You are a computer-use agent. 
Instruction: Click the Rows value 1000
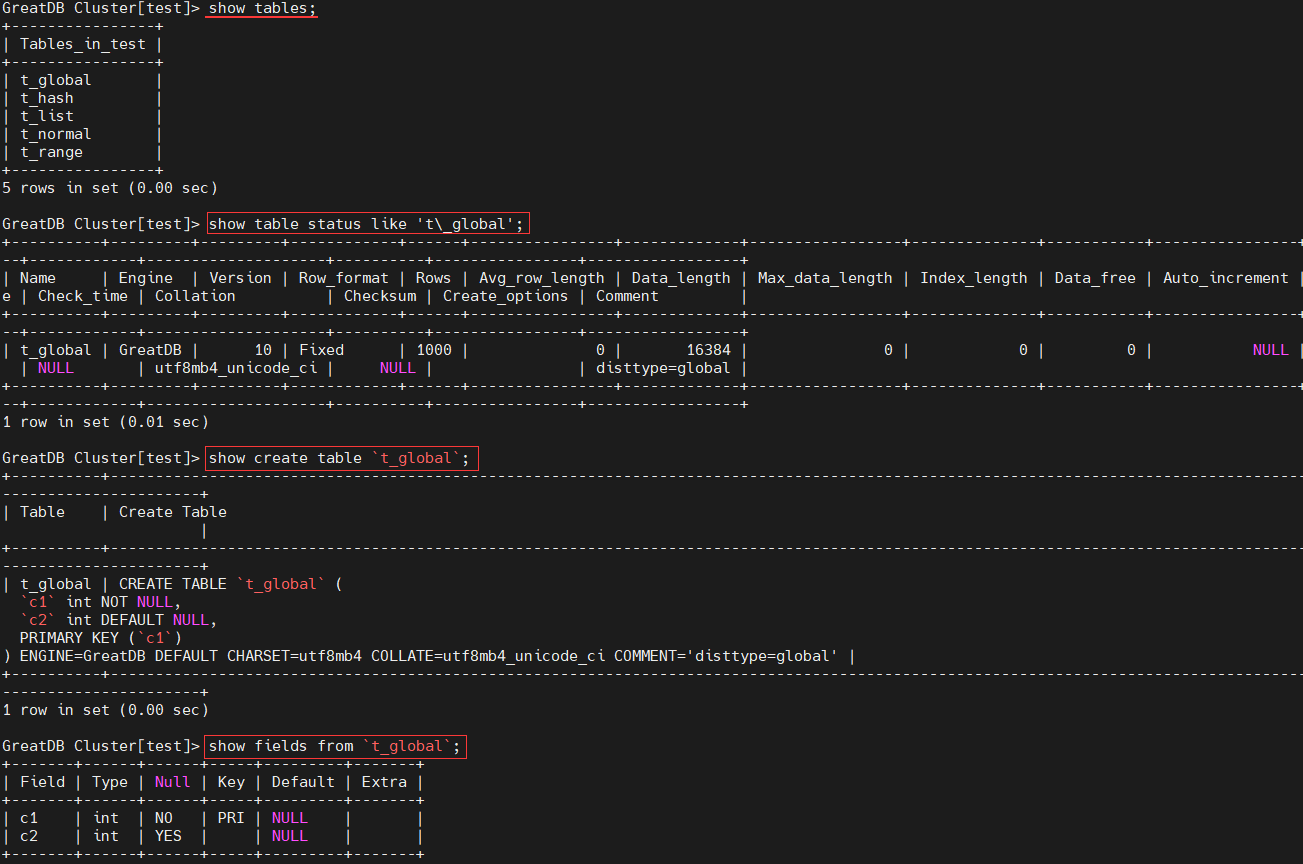(x=434, y=350)
